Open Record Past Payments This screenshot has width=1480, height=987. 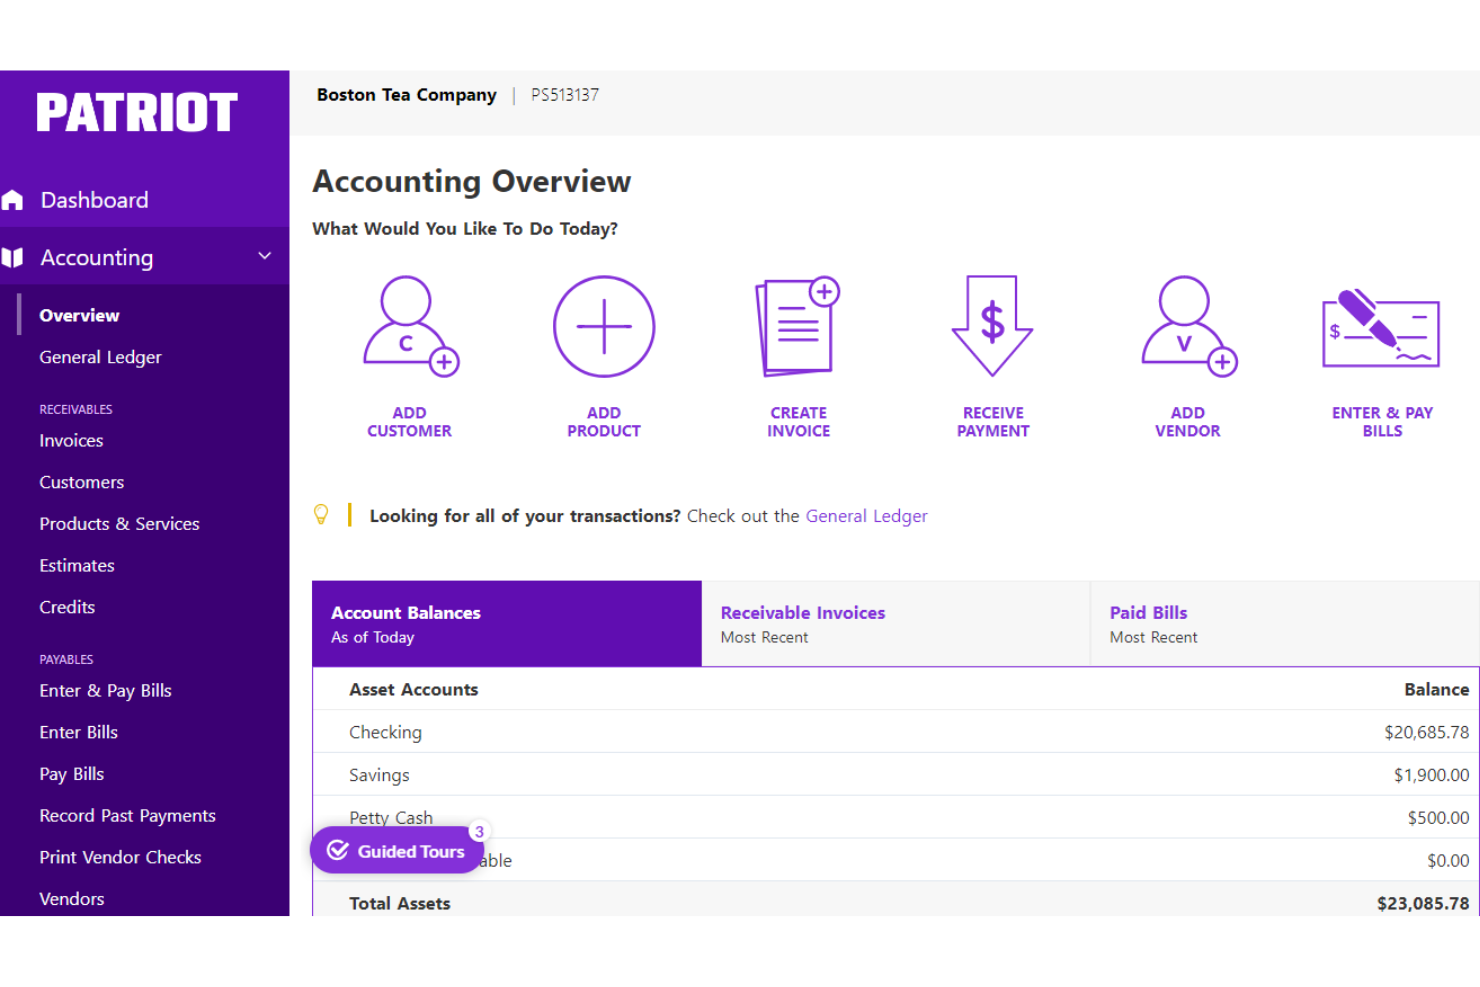point(127,816)
